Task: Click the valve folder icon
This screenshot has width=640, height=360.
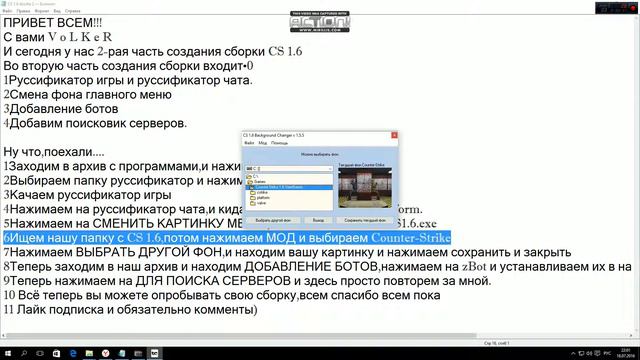Action: [253, 203]
